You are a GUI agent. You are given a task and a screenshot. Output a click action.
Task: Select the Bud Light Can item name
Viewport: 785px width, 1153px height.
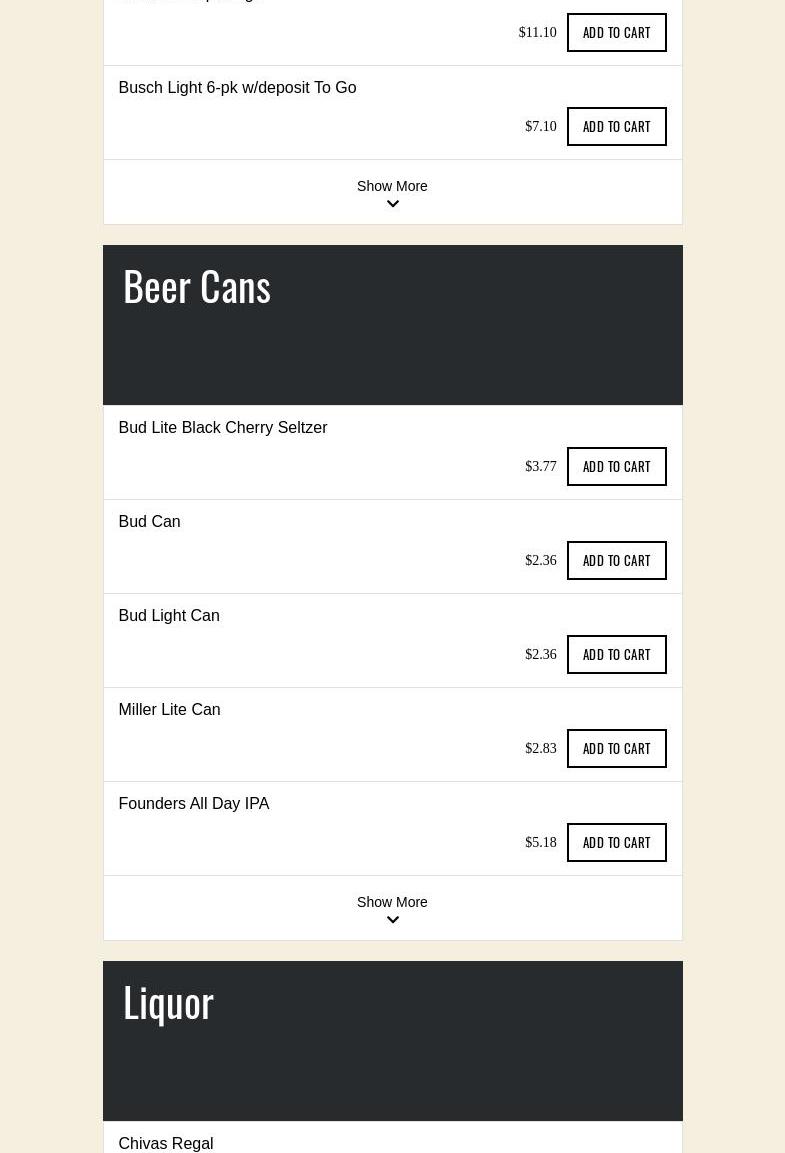pos(169,615)
